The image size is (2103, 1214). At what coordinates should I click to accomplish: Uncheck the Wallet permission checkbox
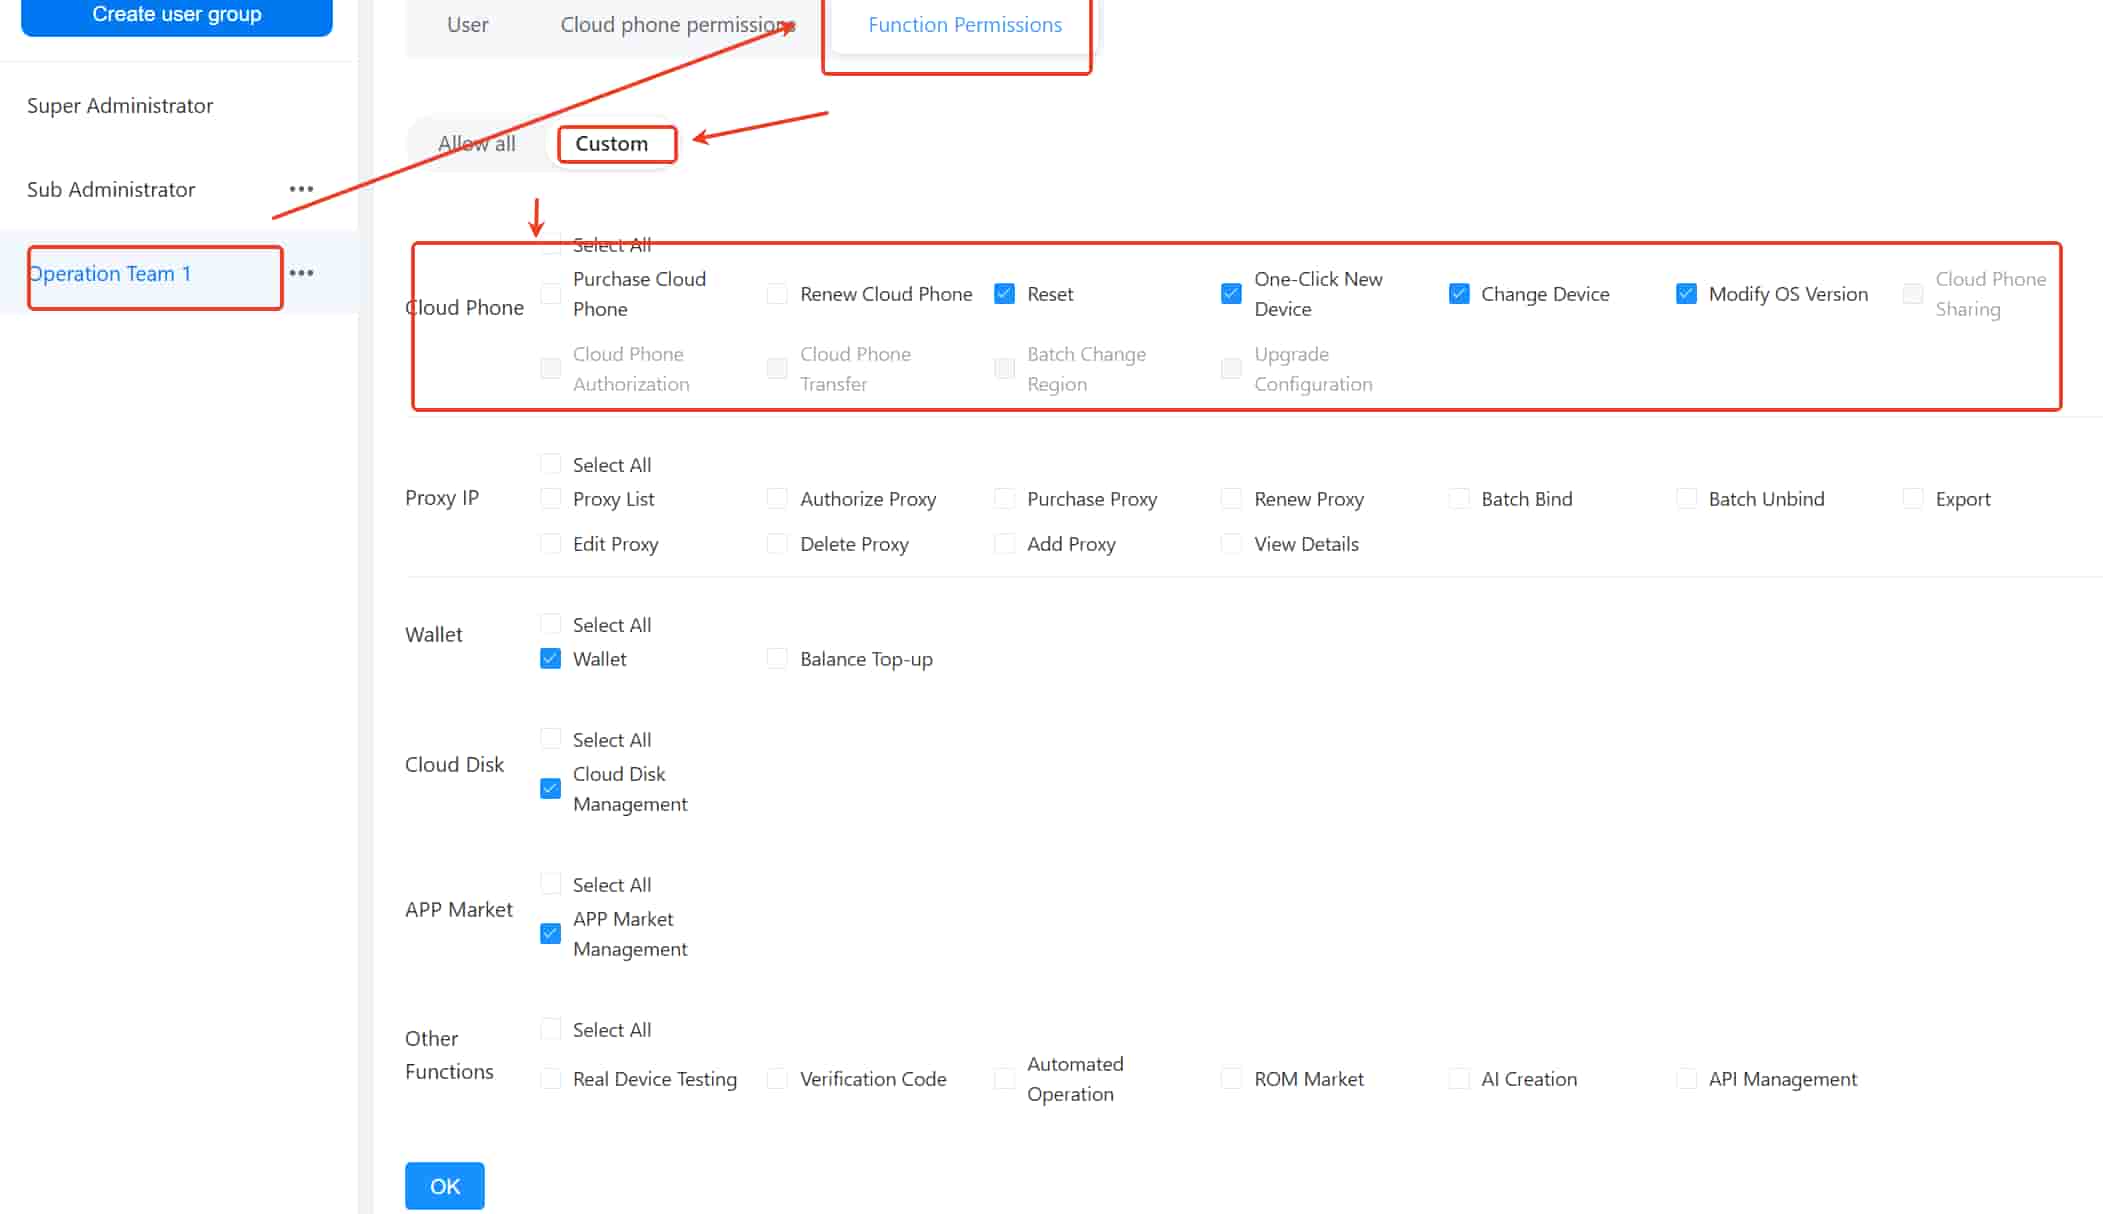coord(550,659)
